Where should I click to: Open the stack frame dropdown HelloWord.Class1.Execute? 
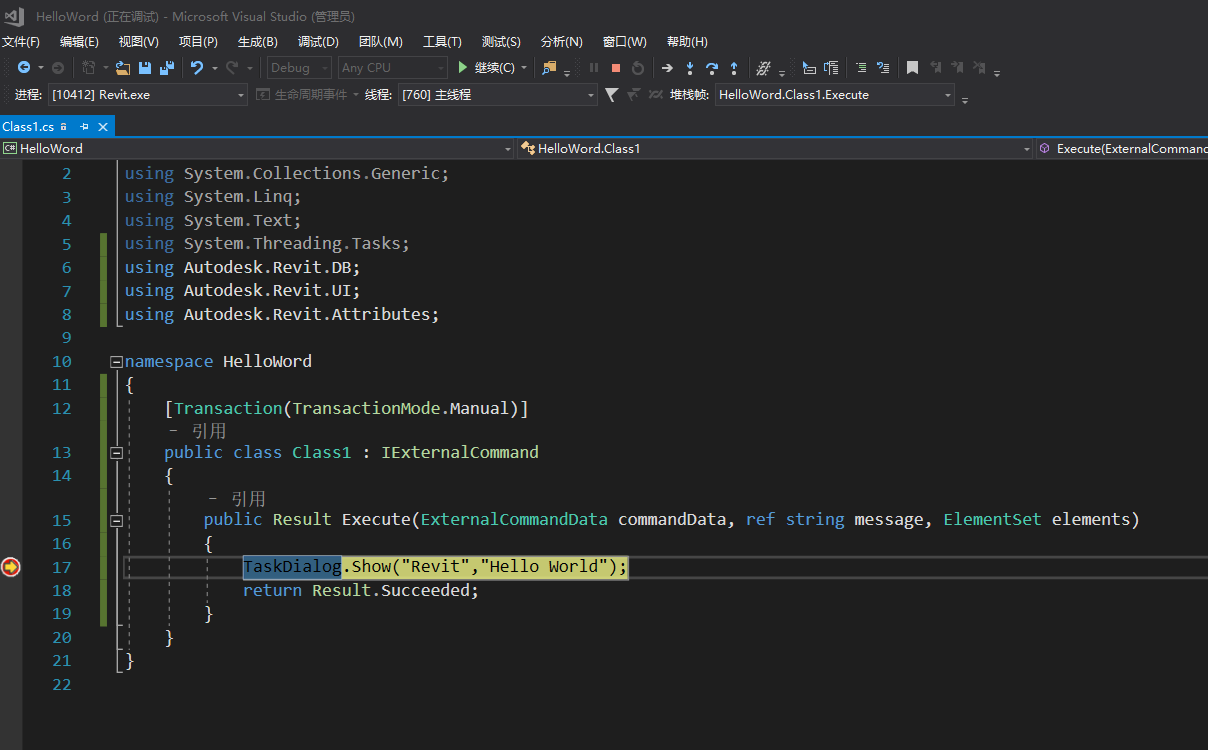tap(835, 95)
